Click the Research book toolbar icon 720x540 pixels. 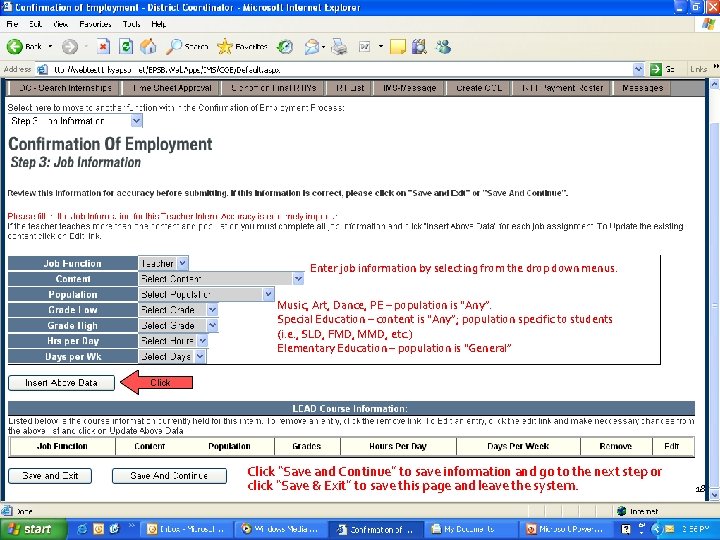pyautogui.click(x=419, y=46)
